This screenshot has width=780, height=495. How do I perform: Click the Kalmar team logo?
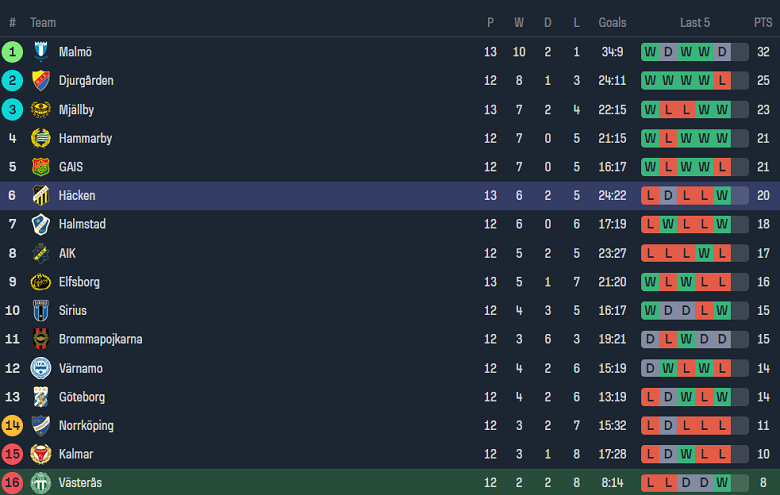41,454
